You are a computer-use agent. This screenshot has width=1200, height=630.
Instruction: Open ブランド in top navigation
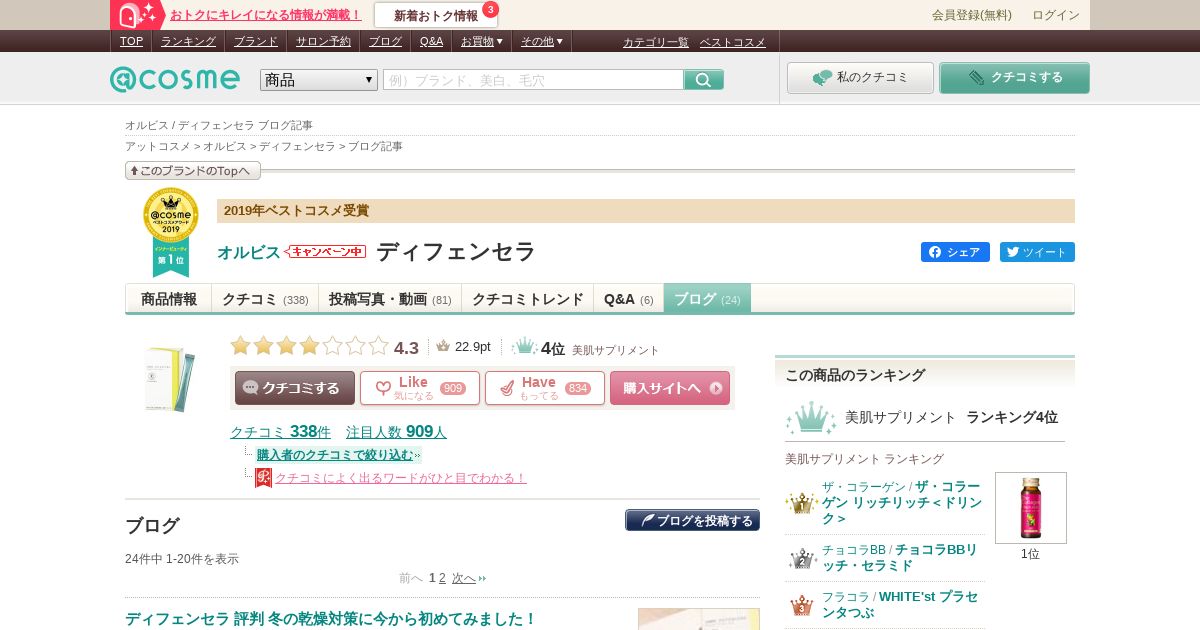pyautogui.click(x=256, y=41)
